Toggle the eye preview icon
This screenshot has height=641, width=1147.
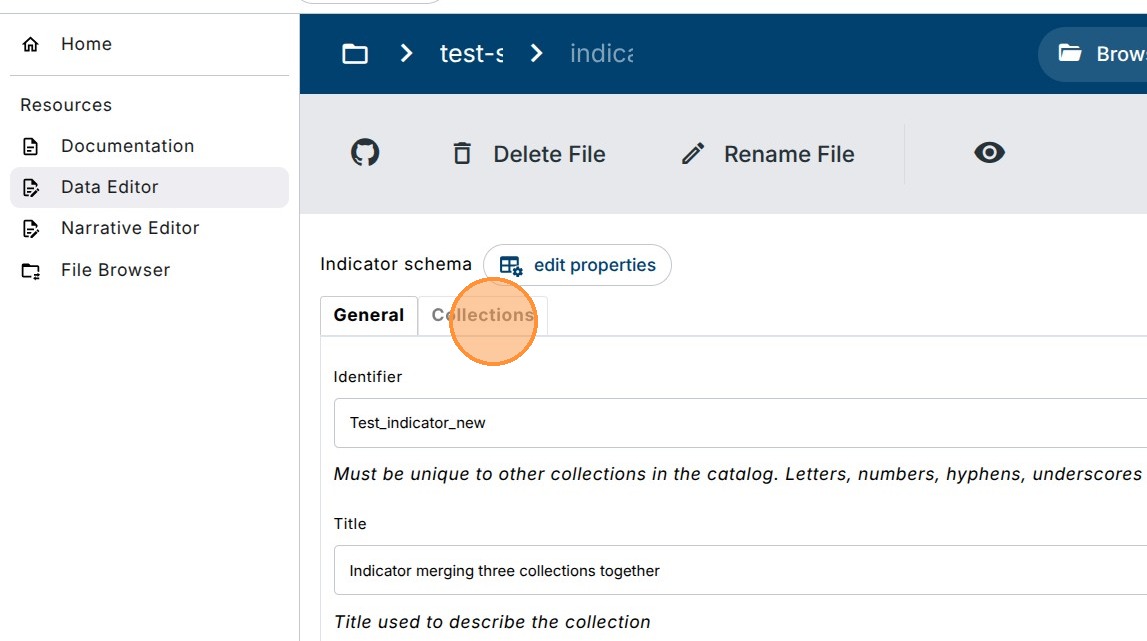coord(989,153)
